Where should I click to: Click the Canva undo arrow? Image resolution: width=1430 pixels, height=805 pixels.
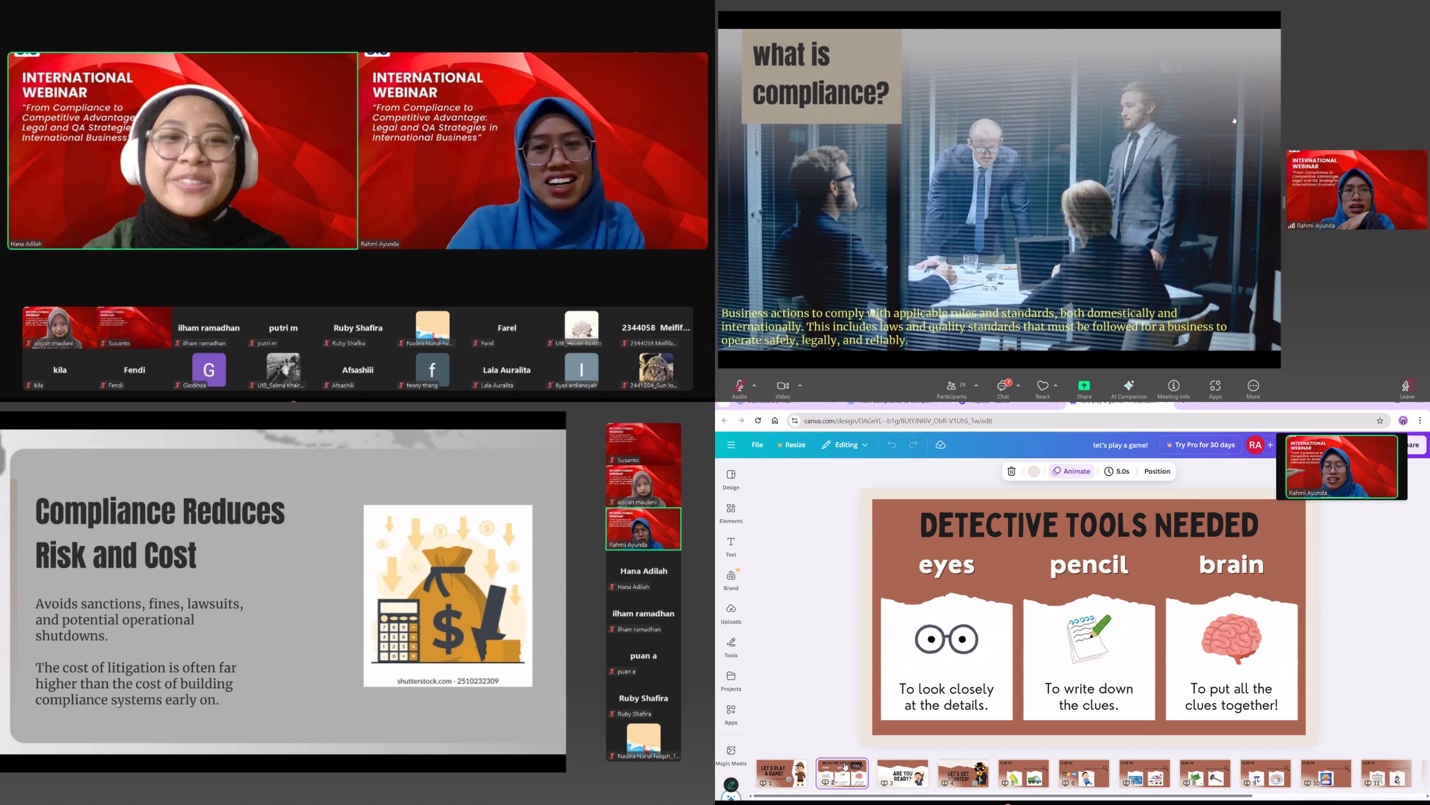coord(891,445)
